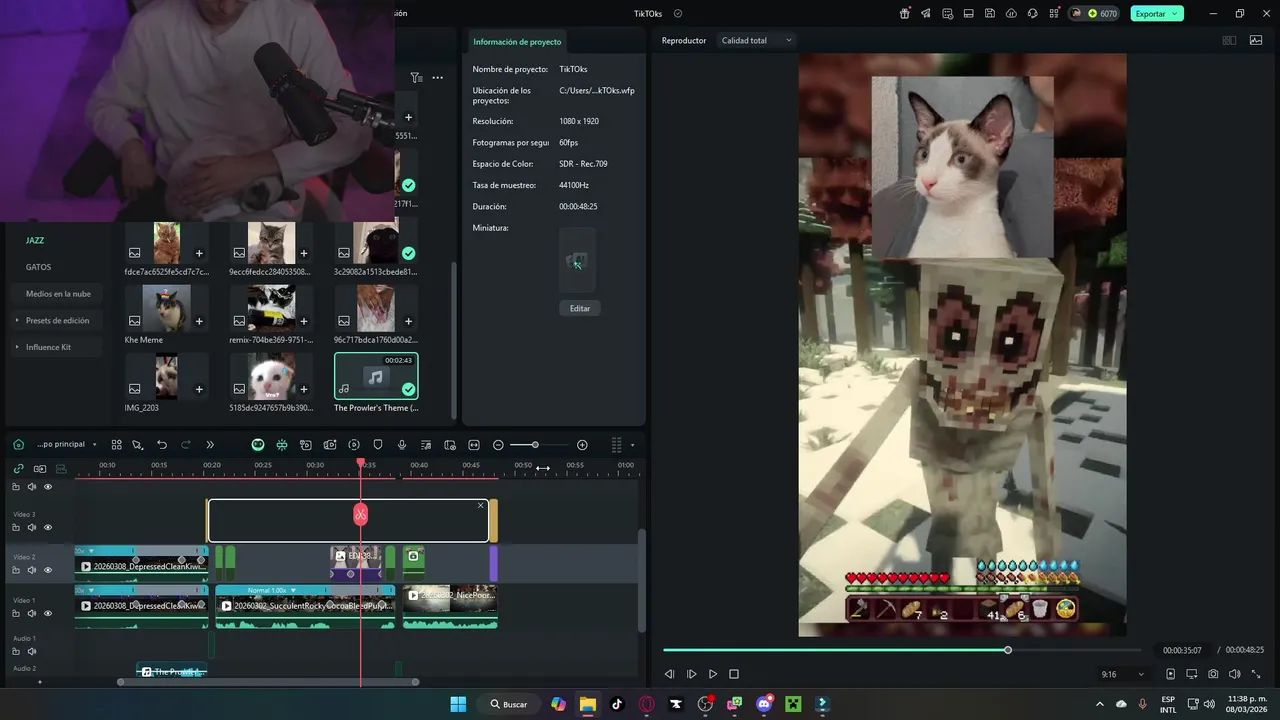1280x720 pixels.
Task: Stop playback with the square stop button
Action: pyautogui.click(x=734, y=674)
